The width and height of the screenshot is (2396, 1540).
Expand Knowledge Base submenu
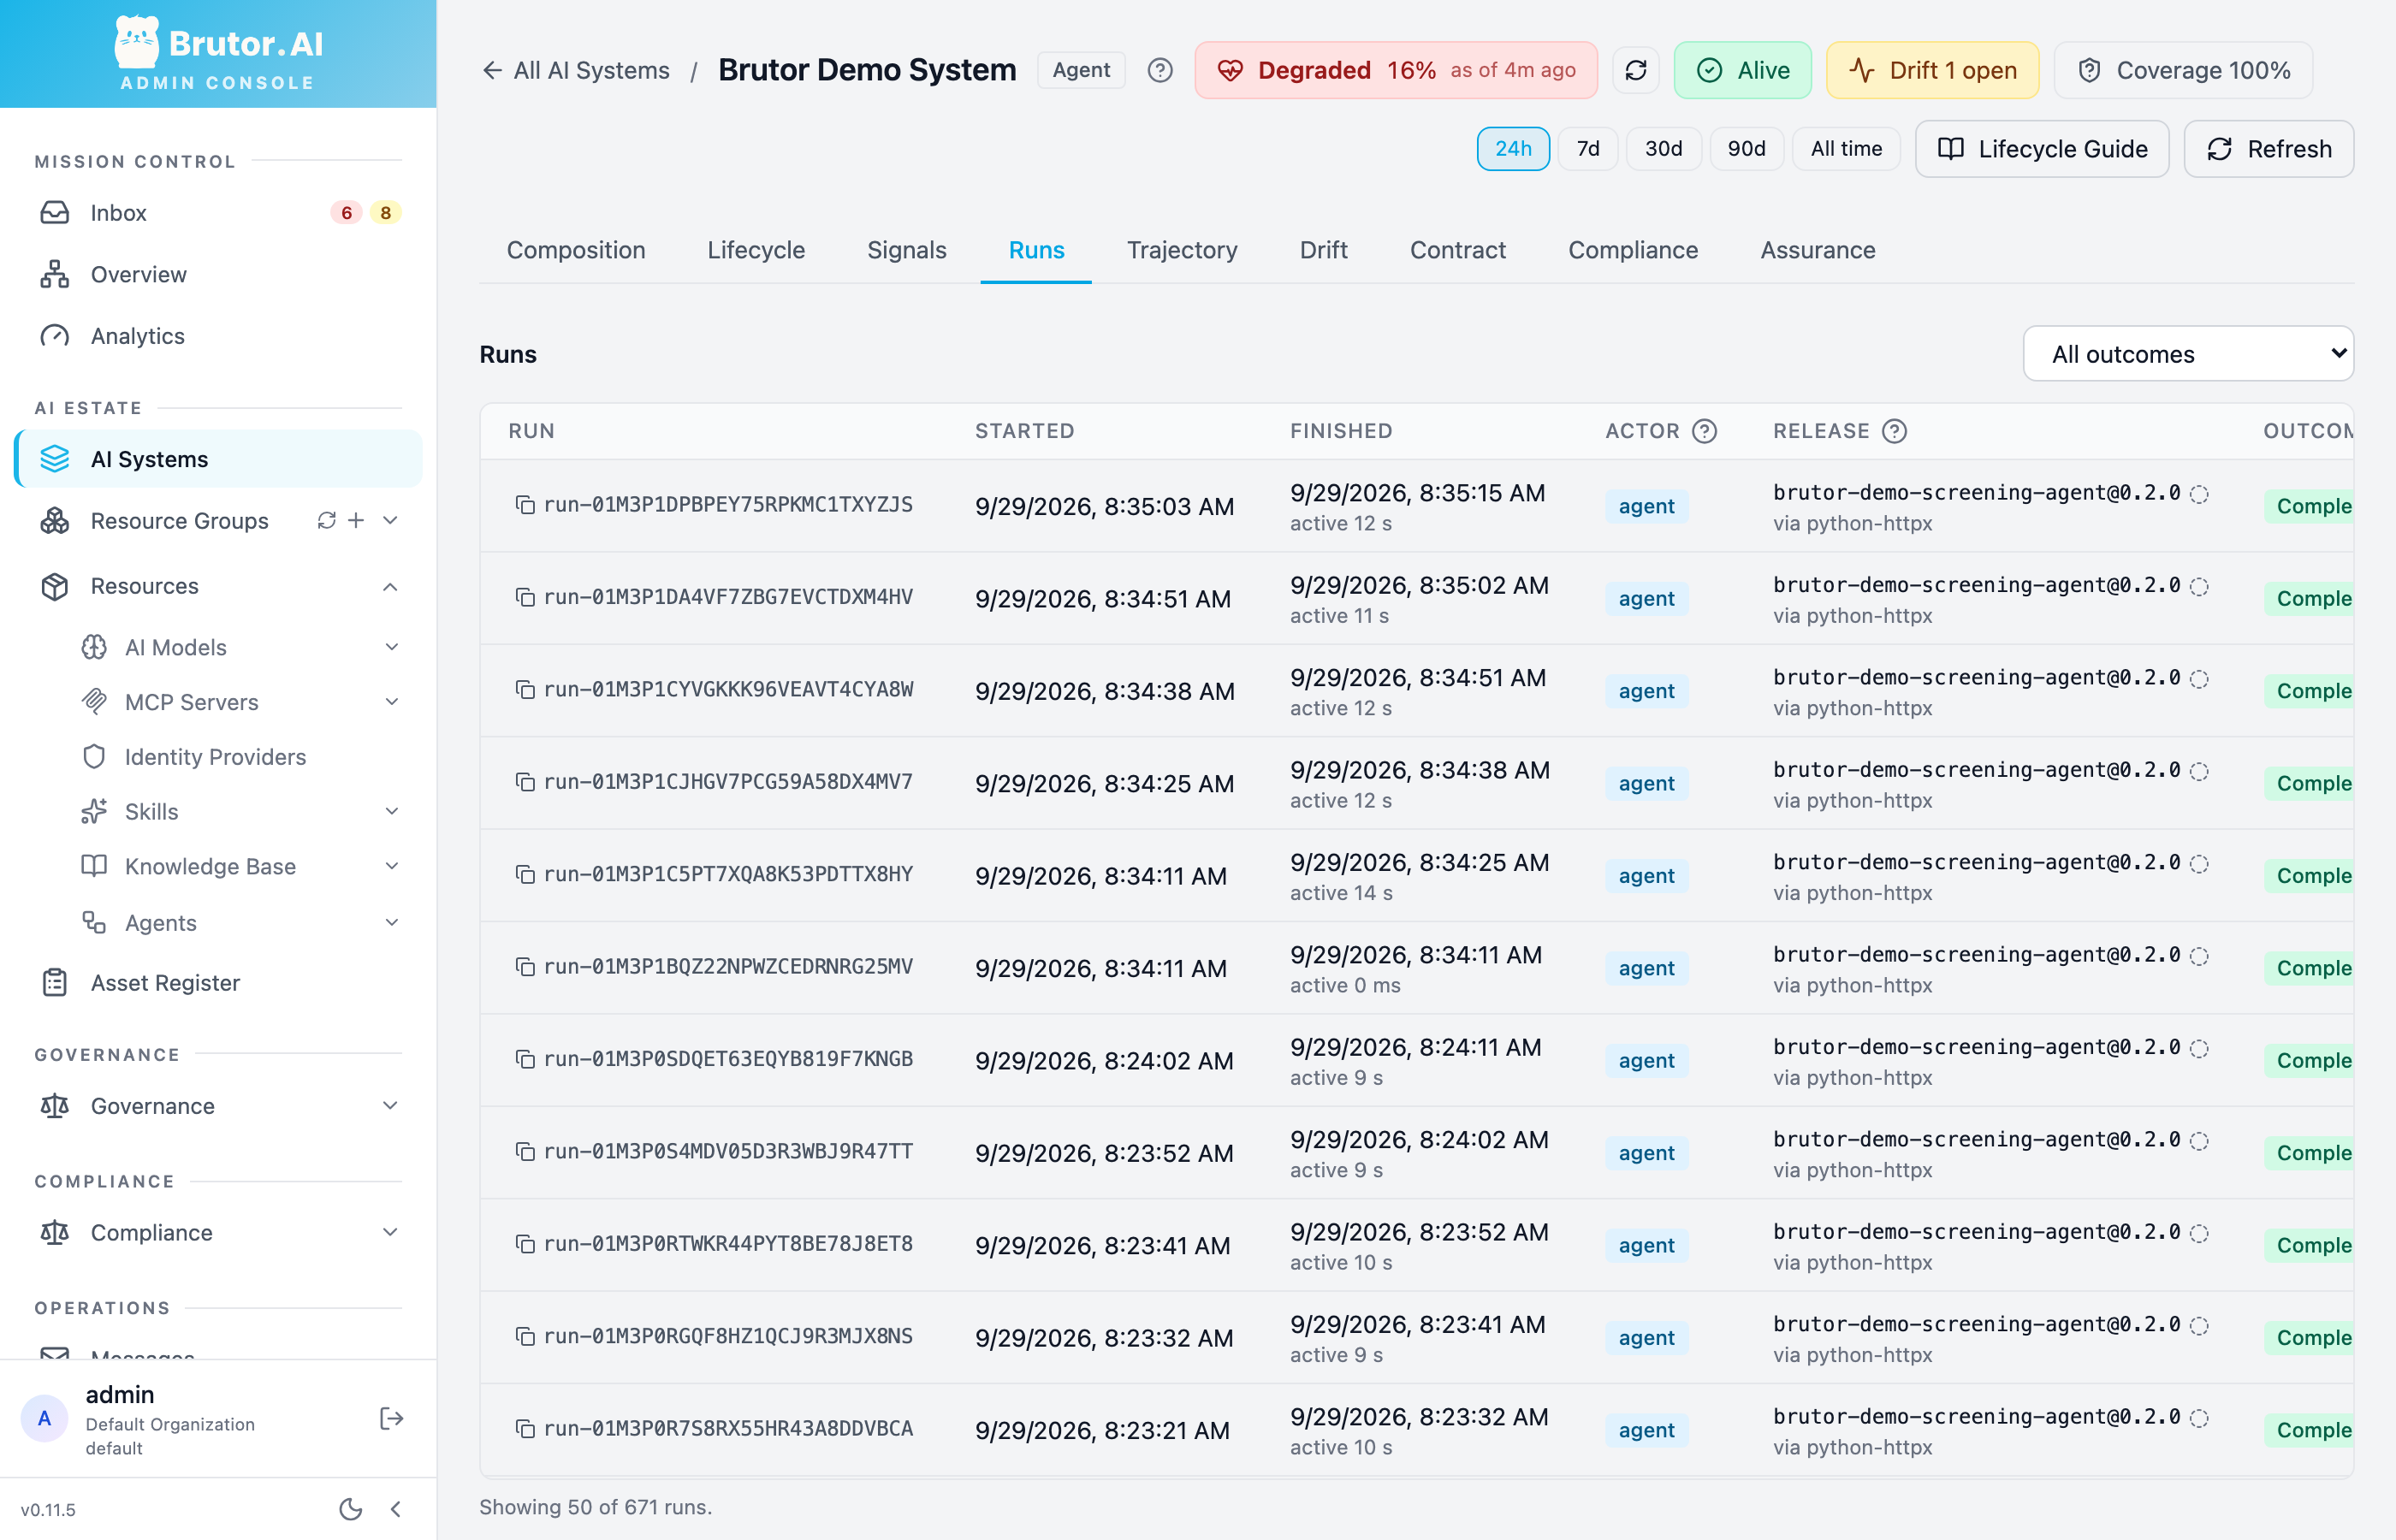coord(392,866)
